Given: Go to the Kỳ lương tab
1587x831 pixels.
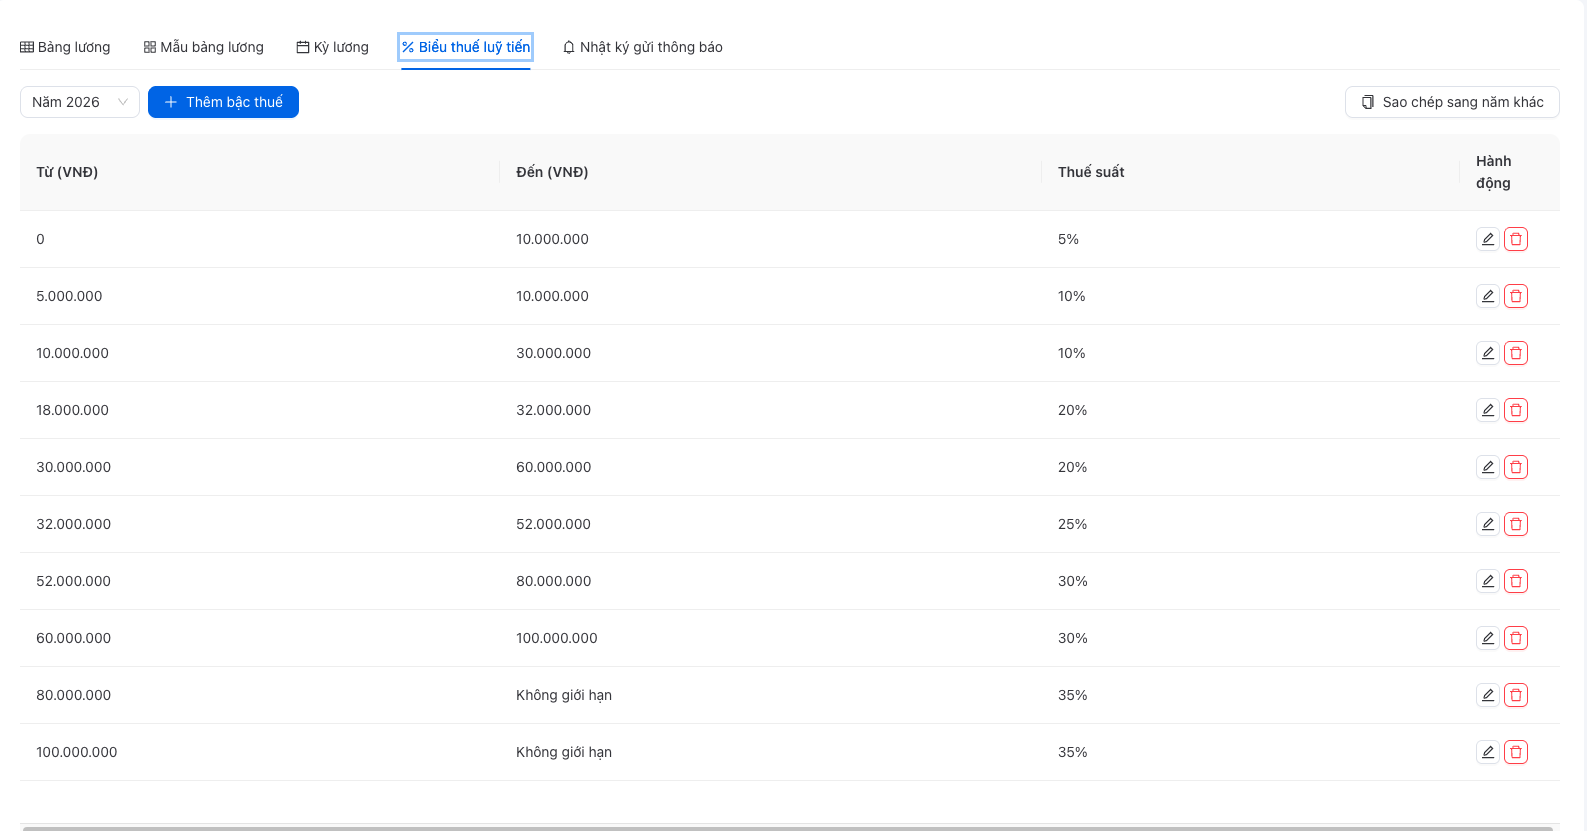Looking at the screenshot, I should click(x=333, y=47).
